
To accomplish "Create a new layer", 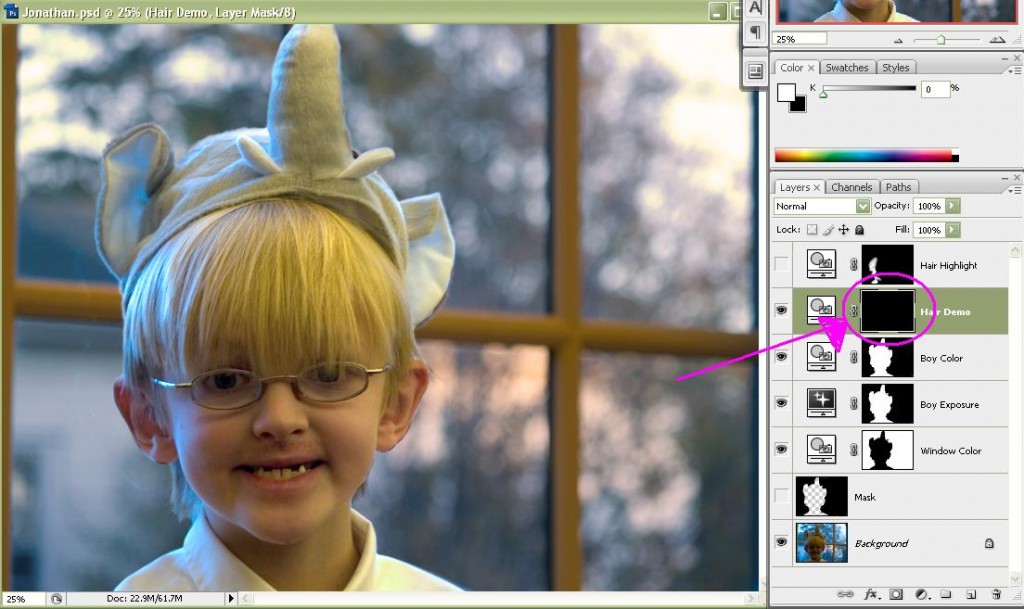I will click(x=971, y=595).
